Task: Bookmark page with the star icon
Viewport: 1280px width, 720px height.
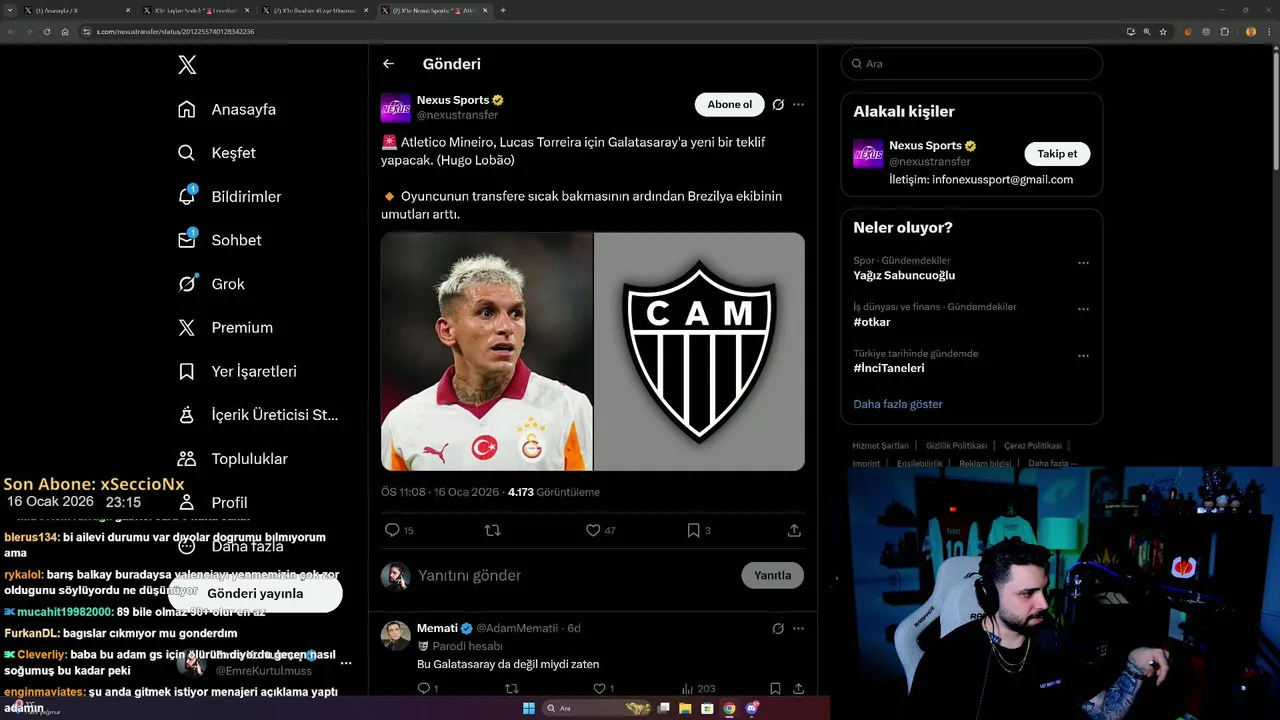Action: (x=1163, y=31)
